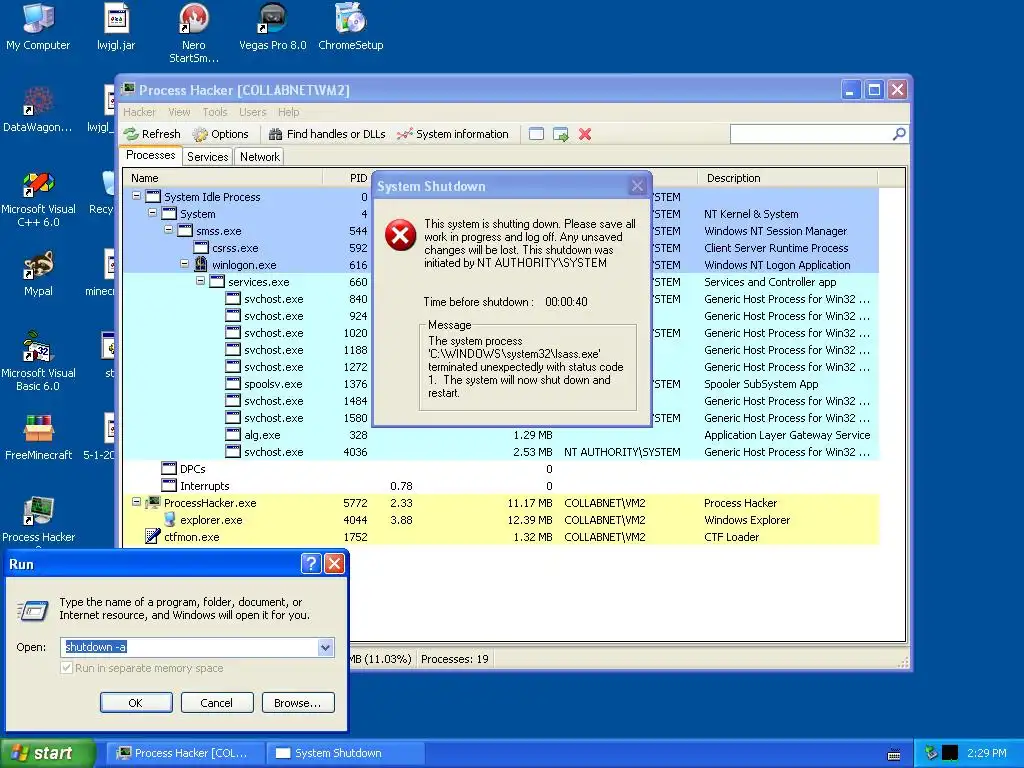Image resolution: width=1024 pixels, height=768 pixels.
Task: Open Options in Process Hacker toolbar
Action: point(221,134)
